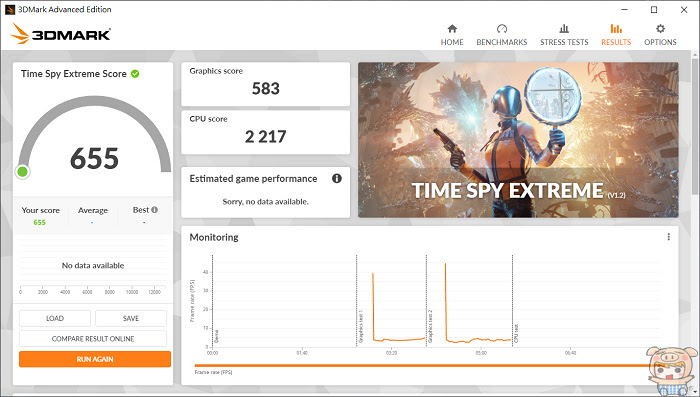Open the Benchmarks gauge icon

tap(502, 29)
